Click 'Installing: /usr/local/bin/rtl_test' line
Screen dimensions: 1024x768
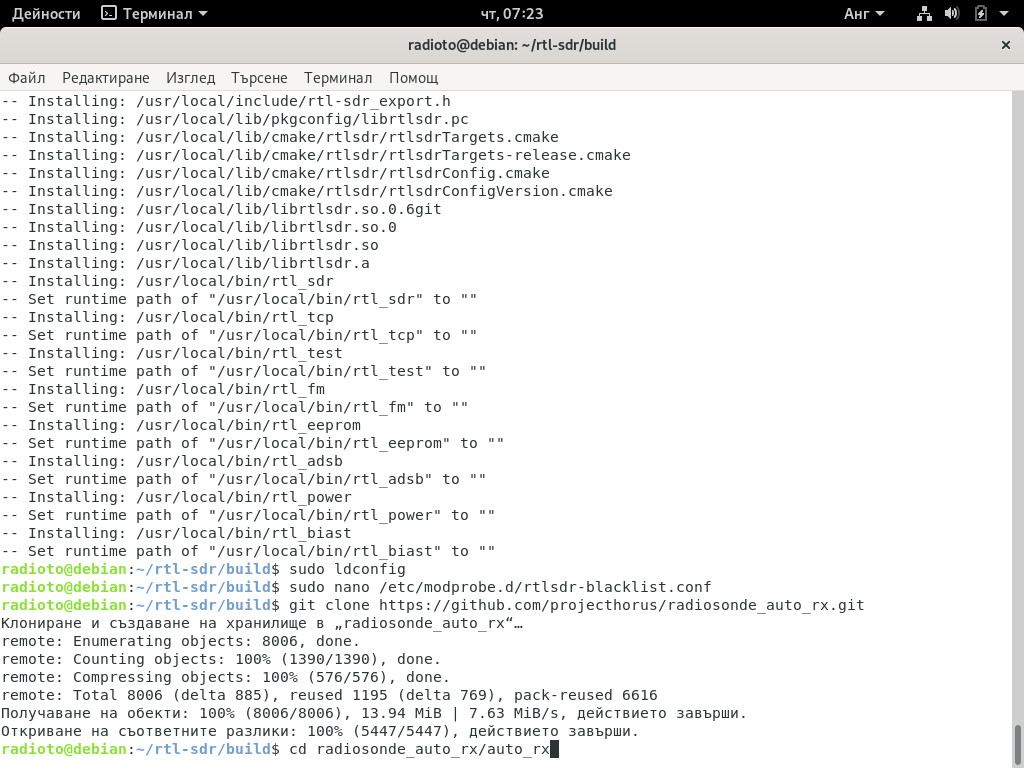click(172, 353)
